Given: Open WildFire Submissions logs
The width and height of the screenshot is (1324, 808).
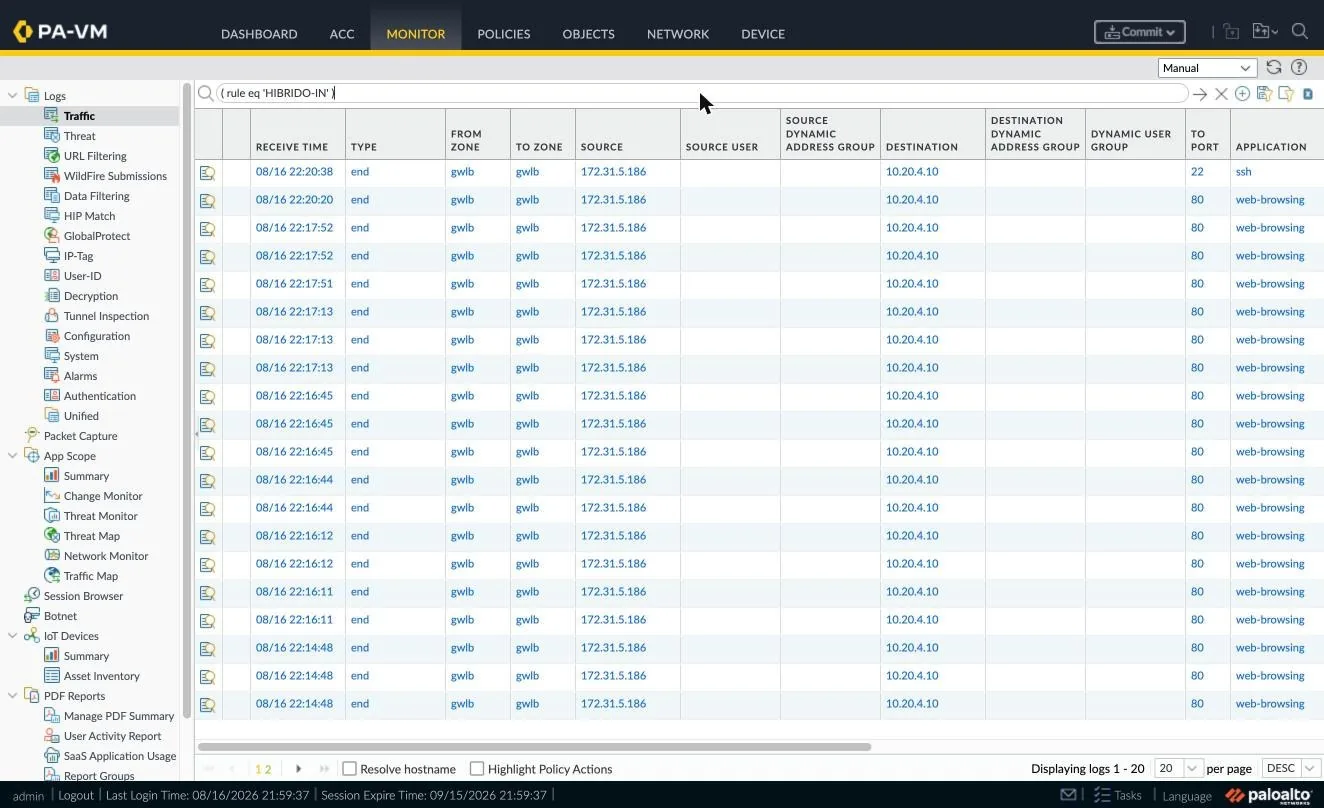Looking at the screenshot, I should [115, 176].
